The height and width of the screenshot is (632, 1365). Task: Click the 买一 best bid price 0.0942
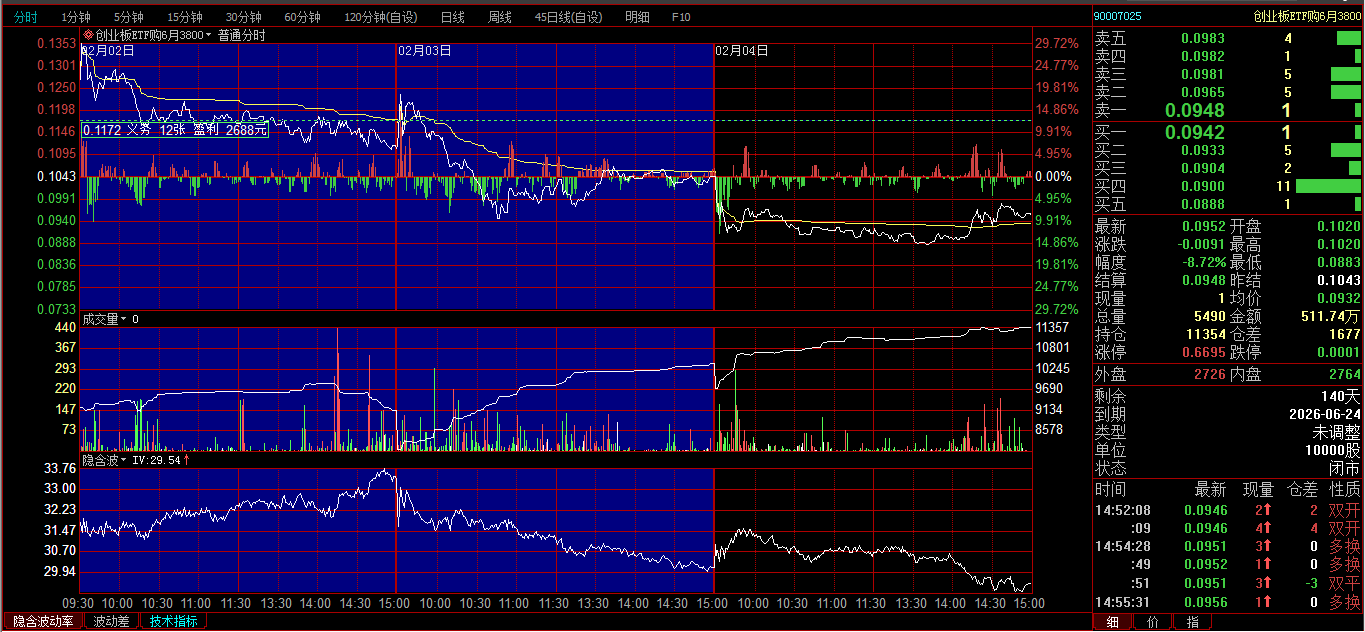pyautogui.click(x=1195, y=132)
